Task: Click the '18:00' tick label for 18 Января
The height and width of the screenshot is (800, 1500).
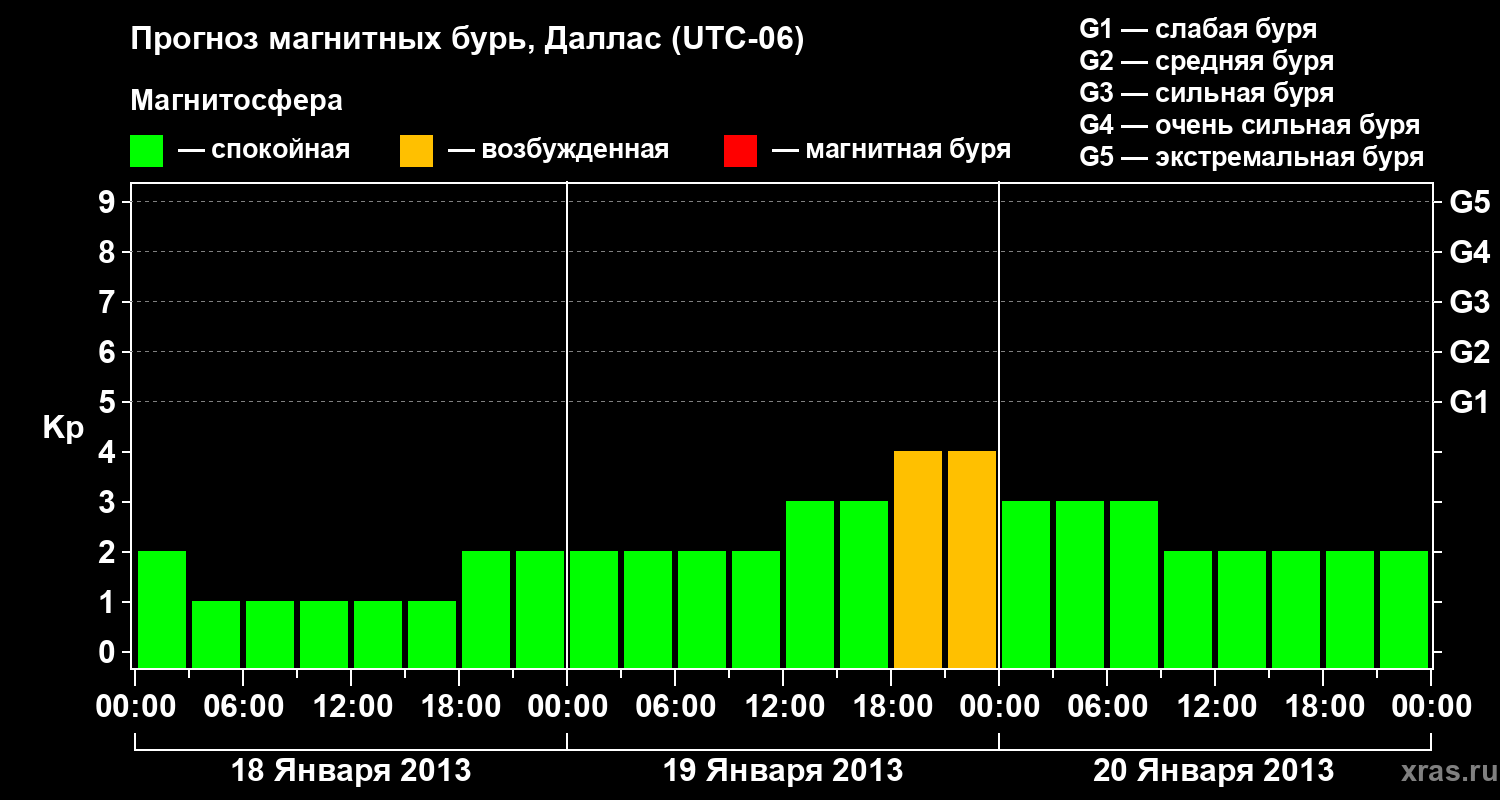Action: point(459,707)
